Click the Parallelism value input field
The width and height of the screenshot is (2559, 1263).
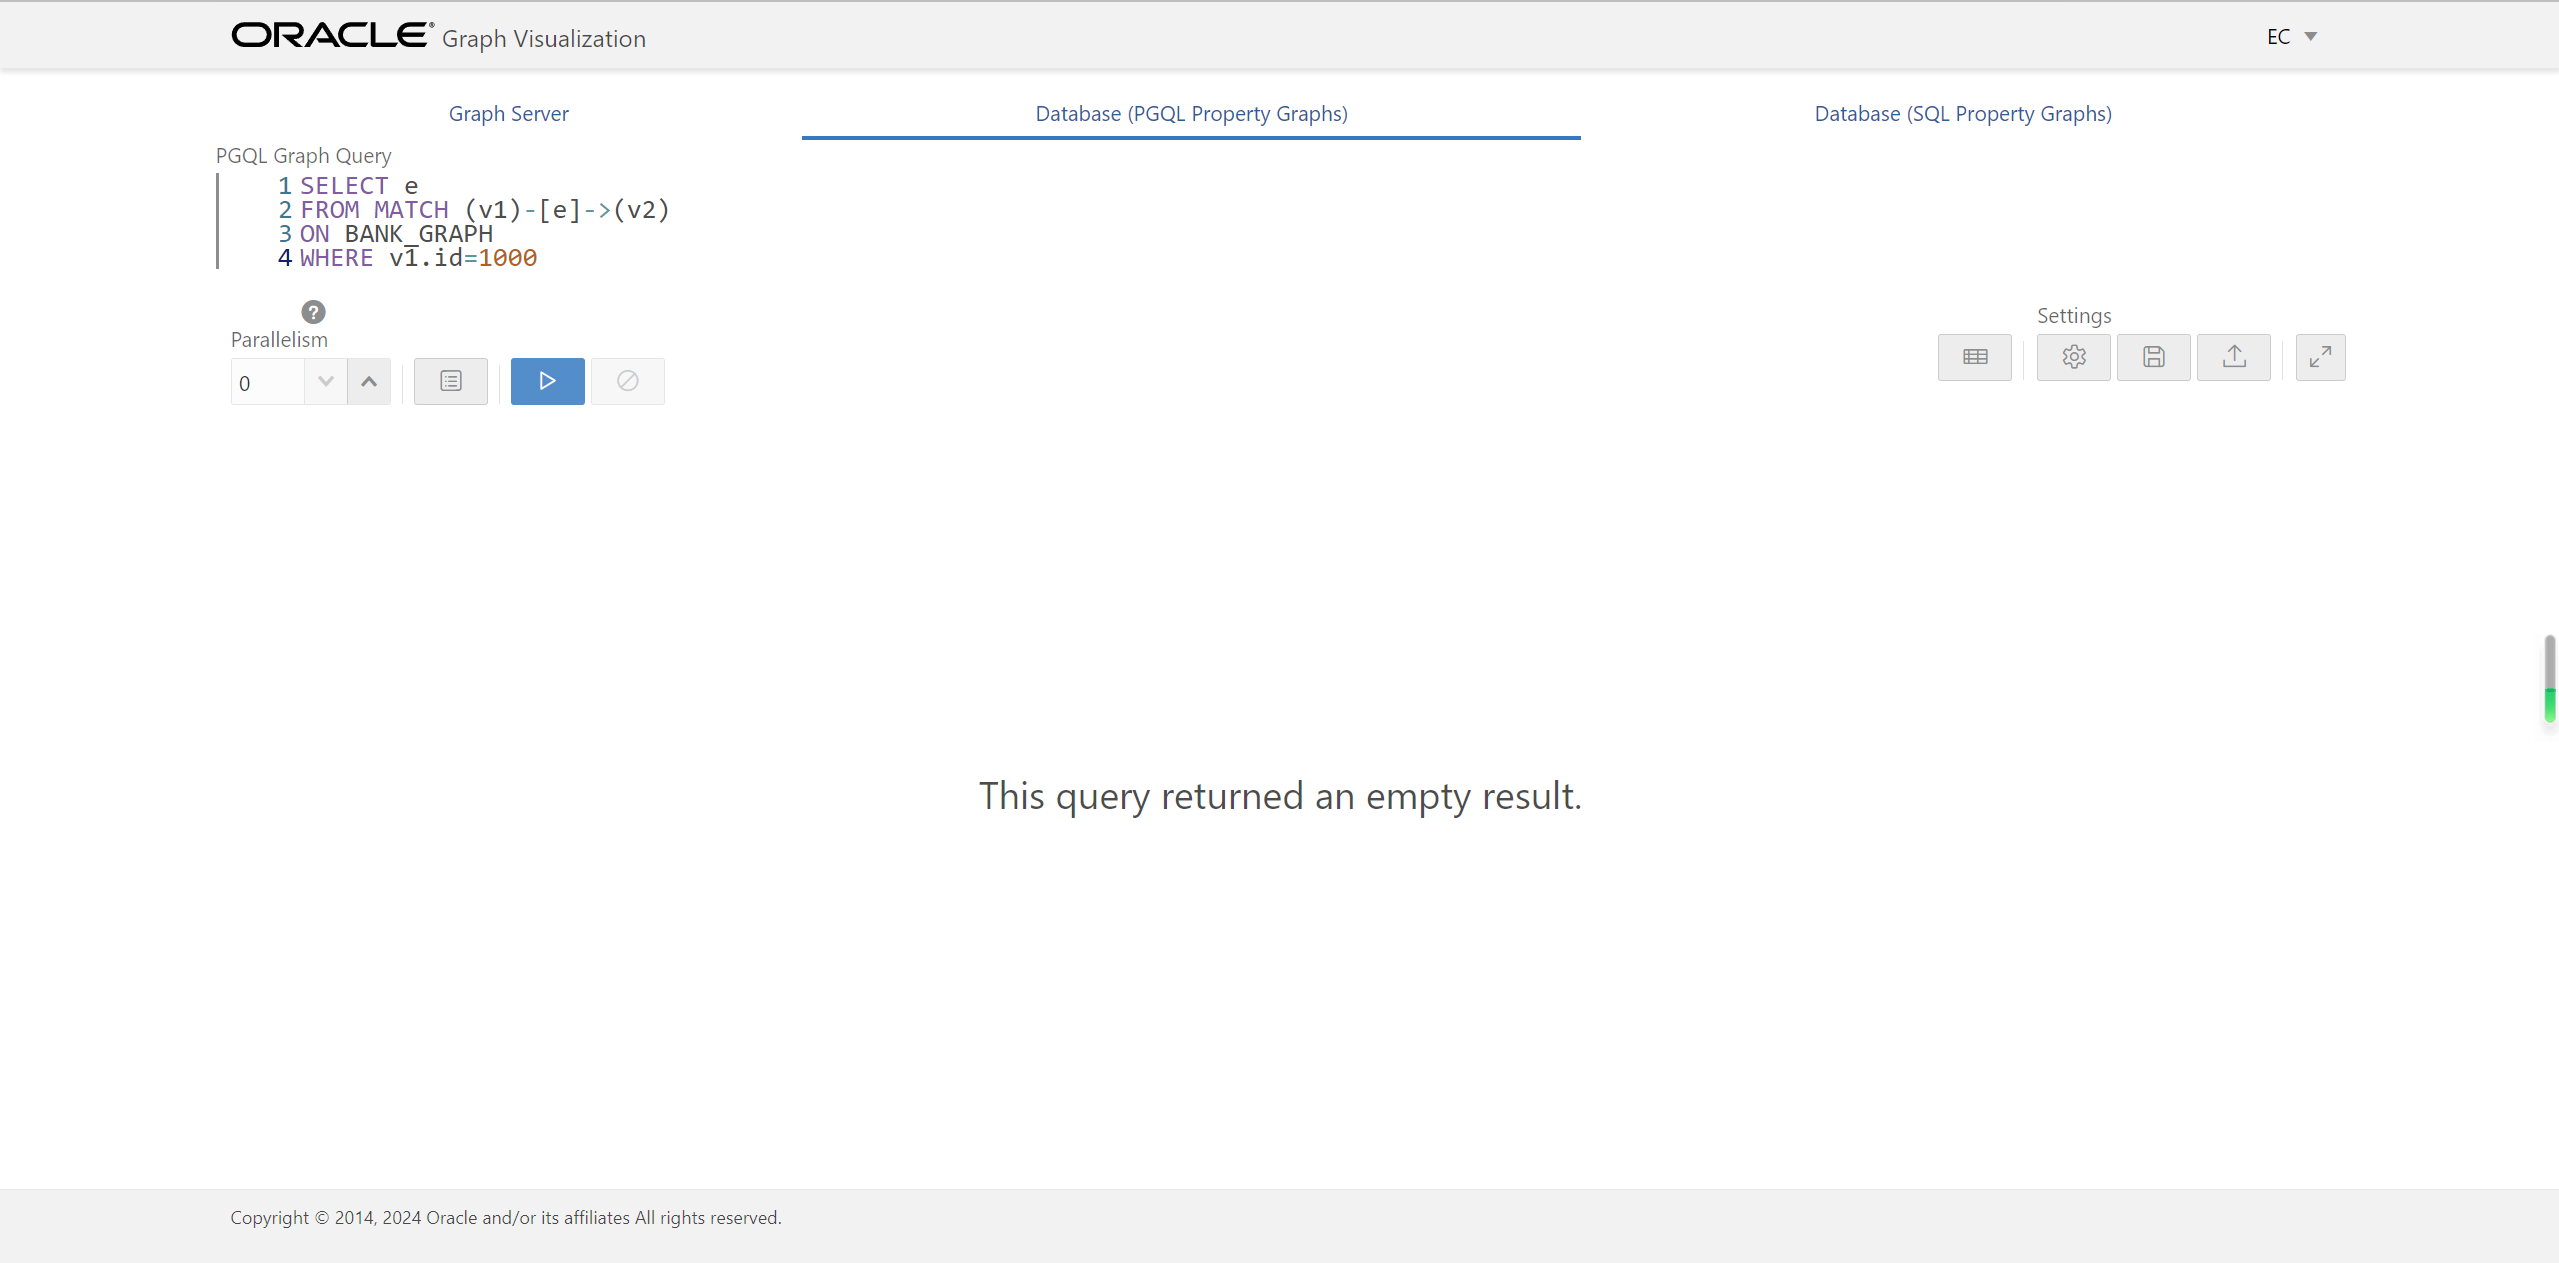tap(266, 383)
